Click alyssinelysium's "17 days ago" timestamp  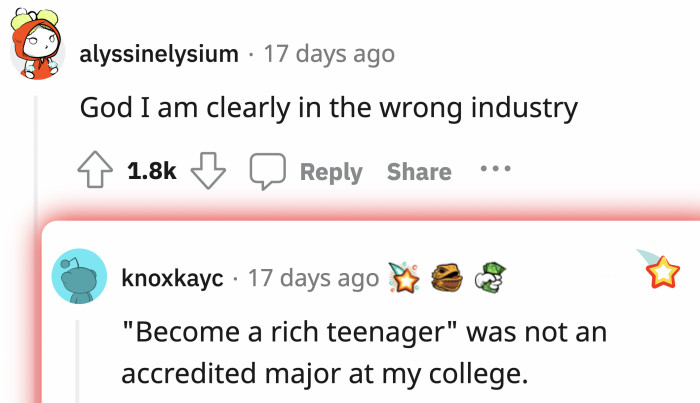click(328, 53)
